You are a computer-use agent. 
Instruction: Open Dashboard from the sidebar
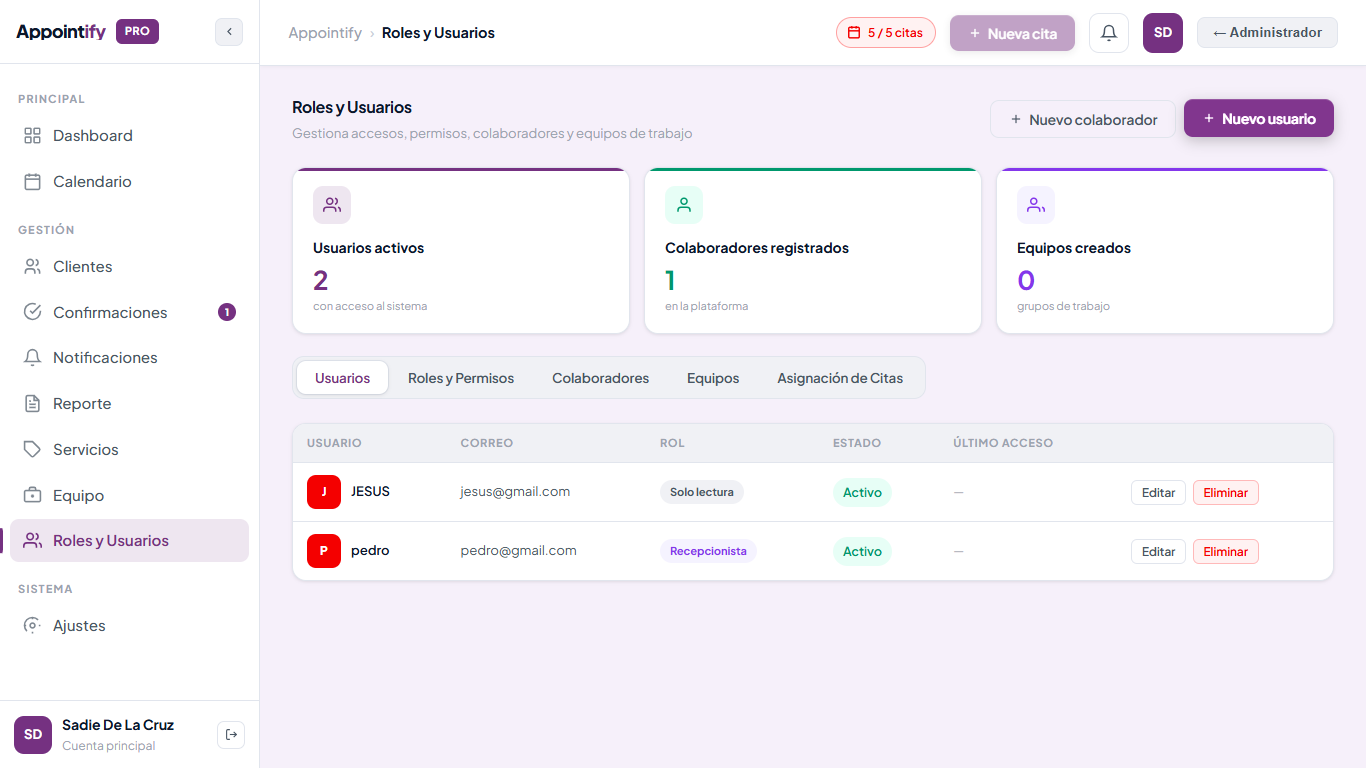(129, 135)
